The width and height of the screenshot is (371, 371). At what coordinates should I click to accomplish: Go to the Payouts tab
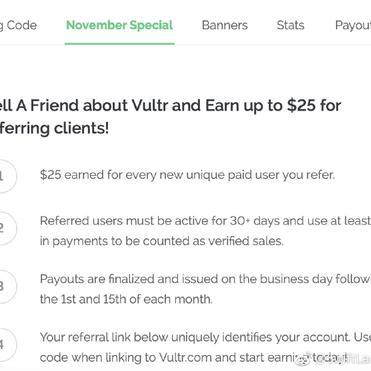pyautogui.click(x=353, y=25)
